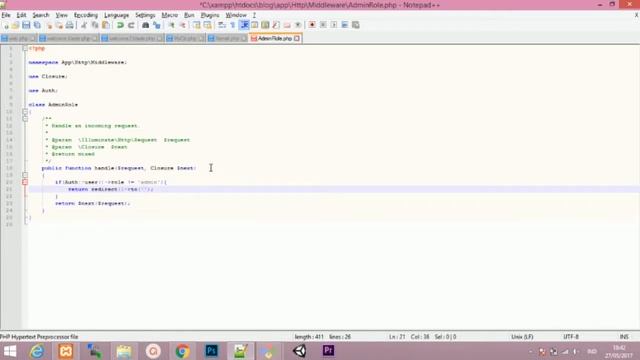Click the Replace toolbar icon
The width and height of the screenshot is (640, 360).
pos(157,25)
